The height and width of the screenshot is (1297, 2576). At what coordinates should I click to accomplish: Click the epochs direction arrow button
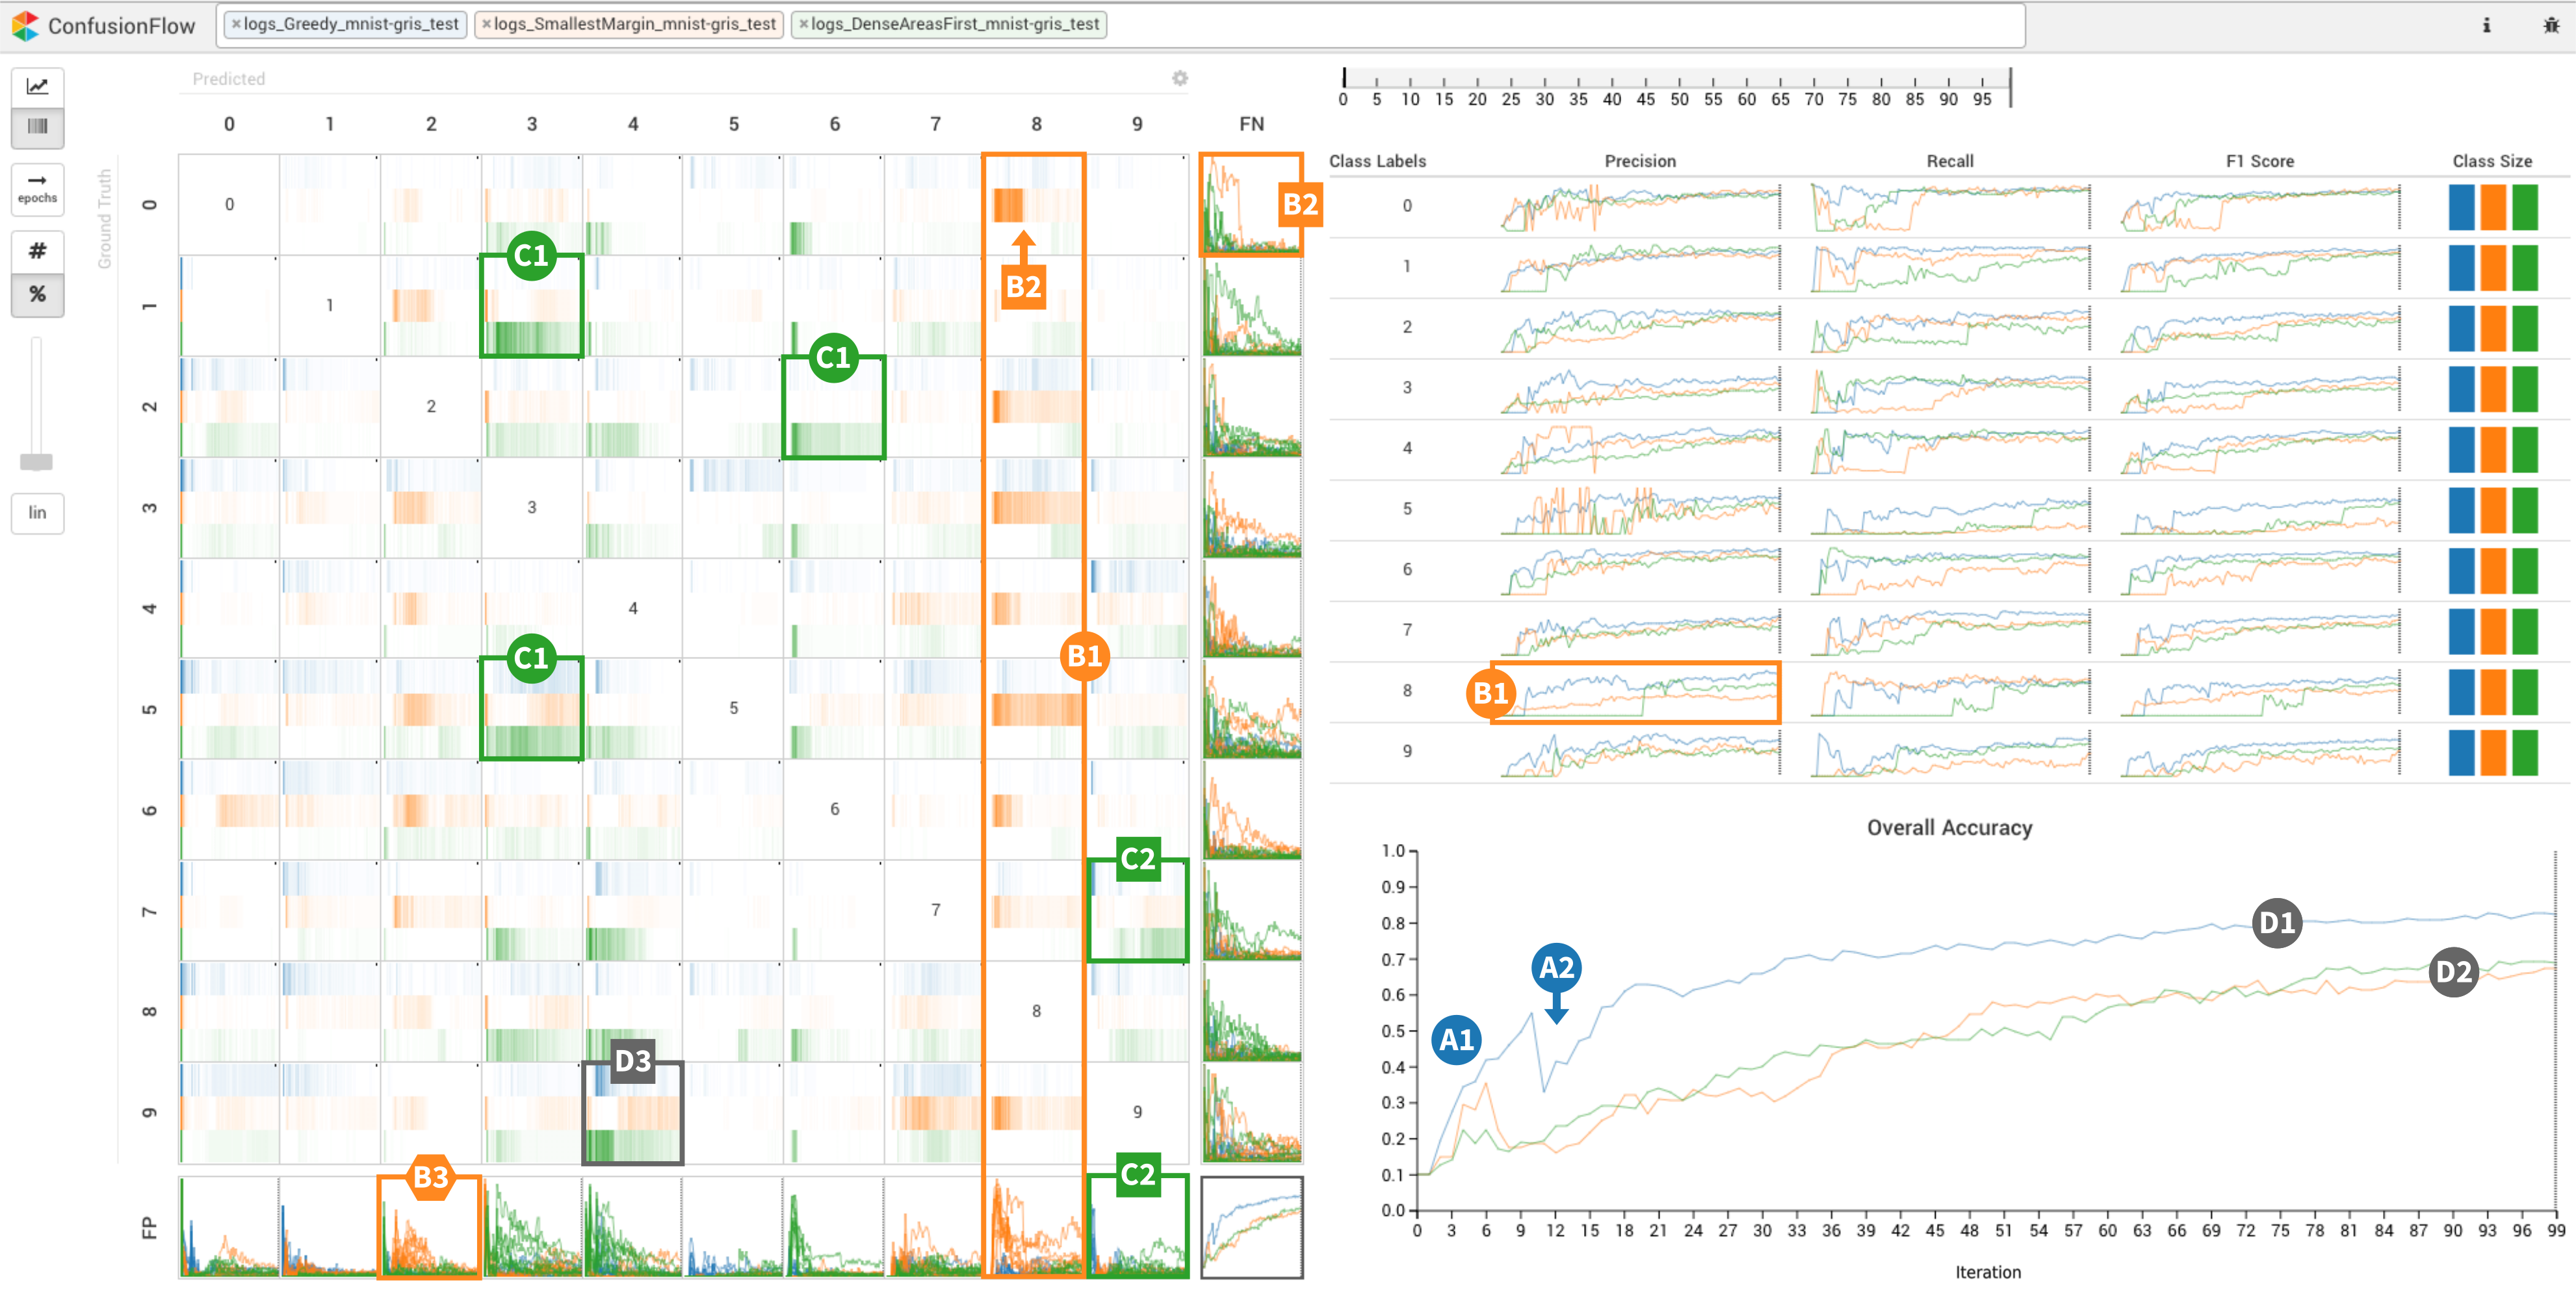tap(37, 188)
